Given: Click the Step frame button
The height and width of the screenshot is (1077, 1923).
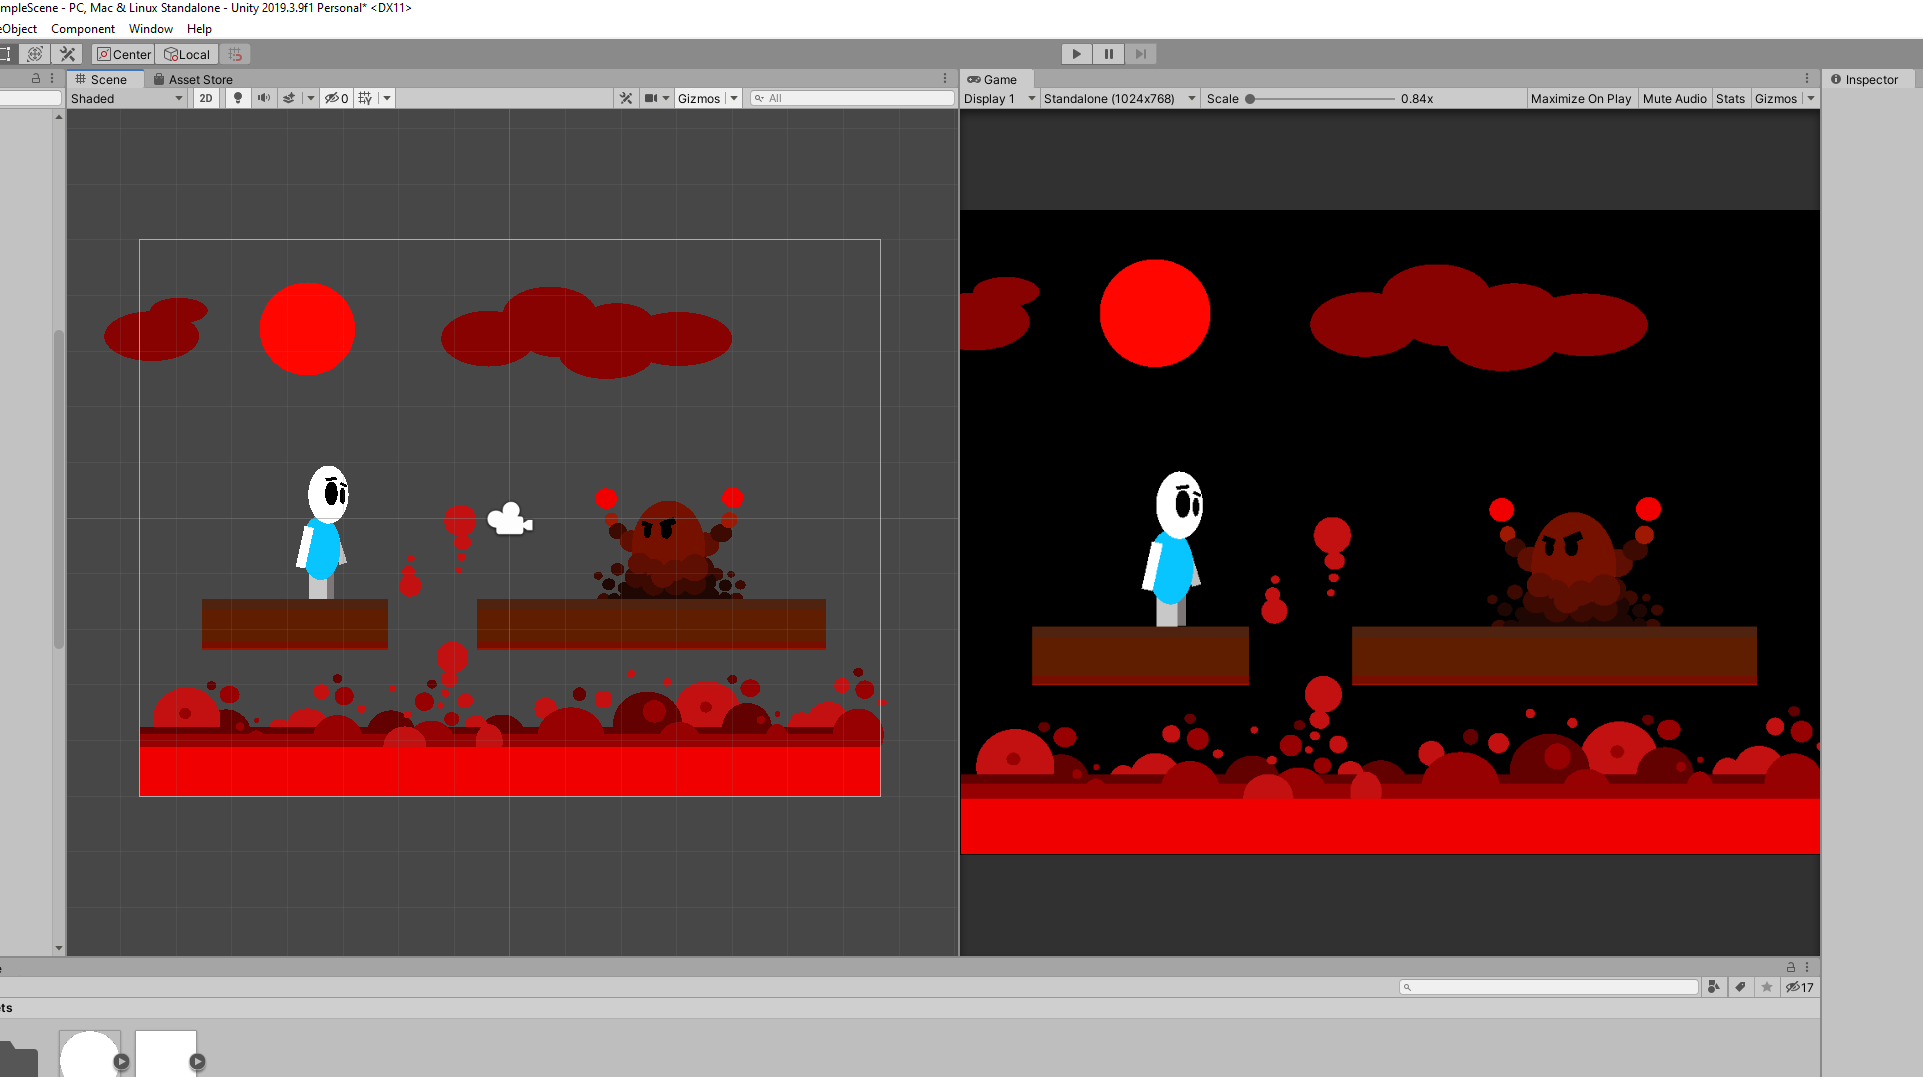Looking at the screenshot, I should click(1140, 53).
